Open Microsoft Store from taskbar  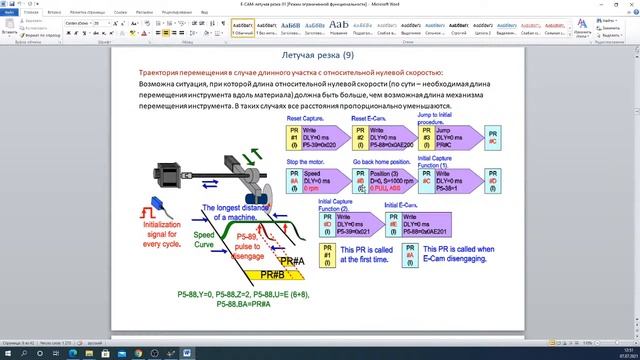pyautogui.click(x=105, y=353)
